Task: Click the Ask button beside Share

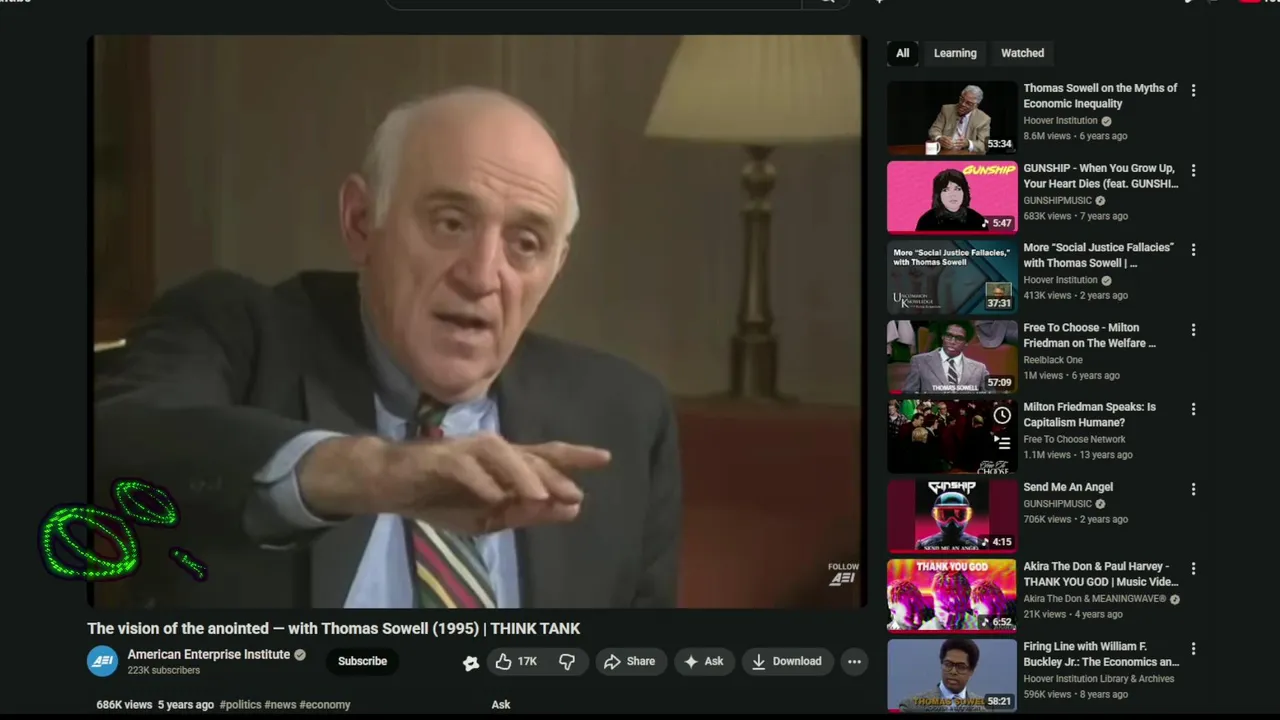Action: click(703, 661)
